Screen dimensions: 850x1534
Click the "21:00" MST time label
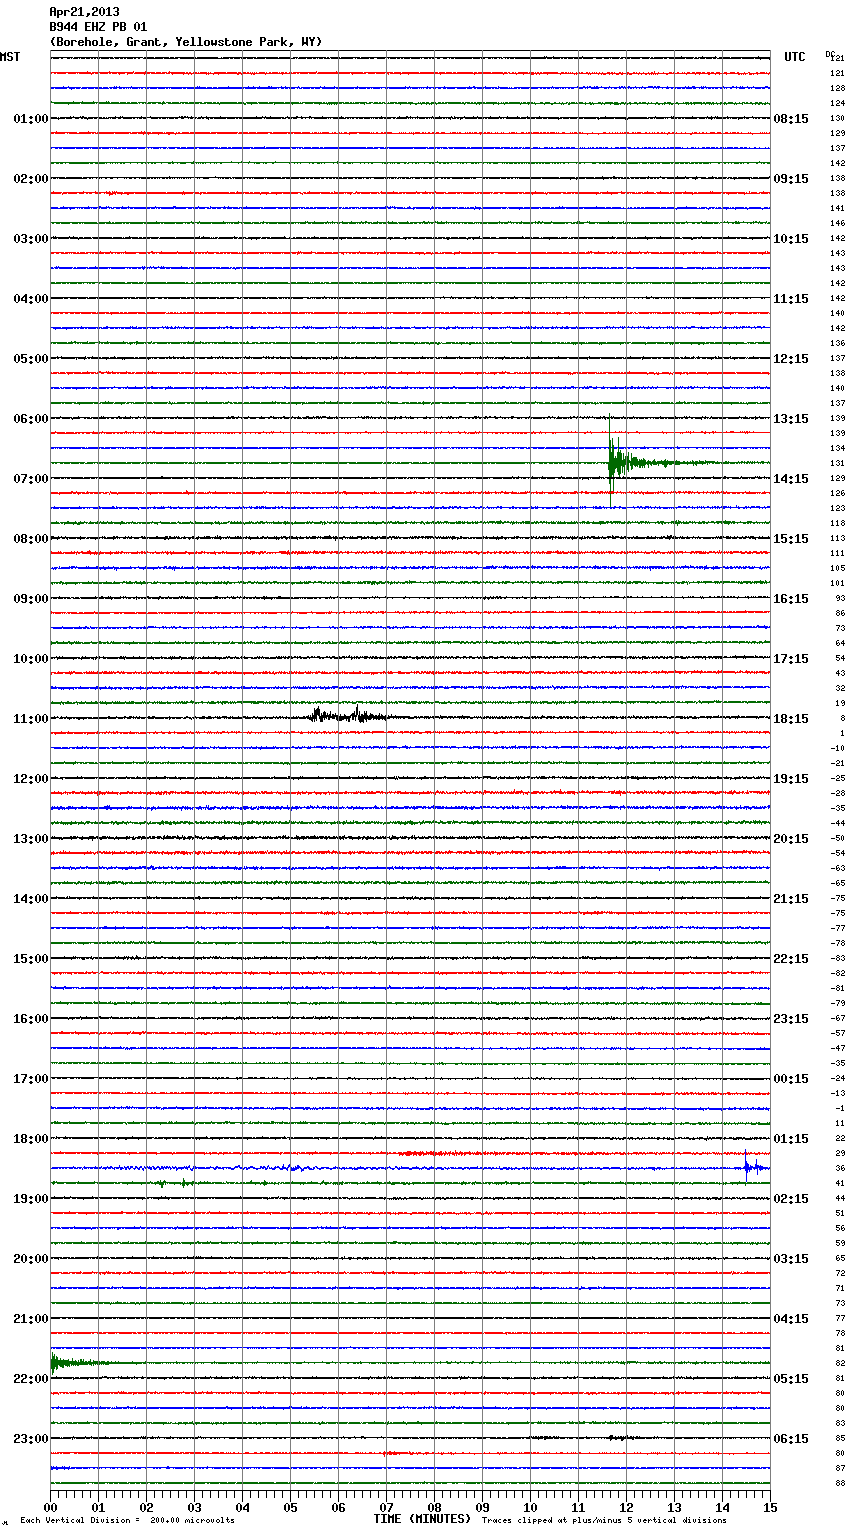31,1319
